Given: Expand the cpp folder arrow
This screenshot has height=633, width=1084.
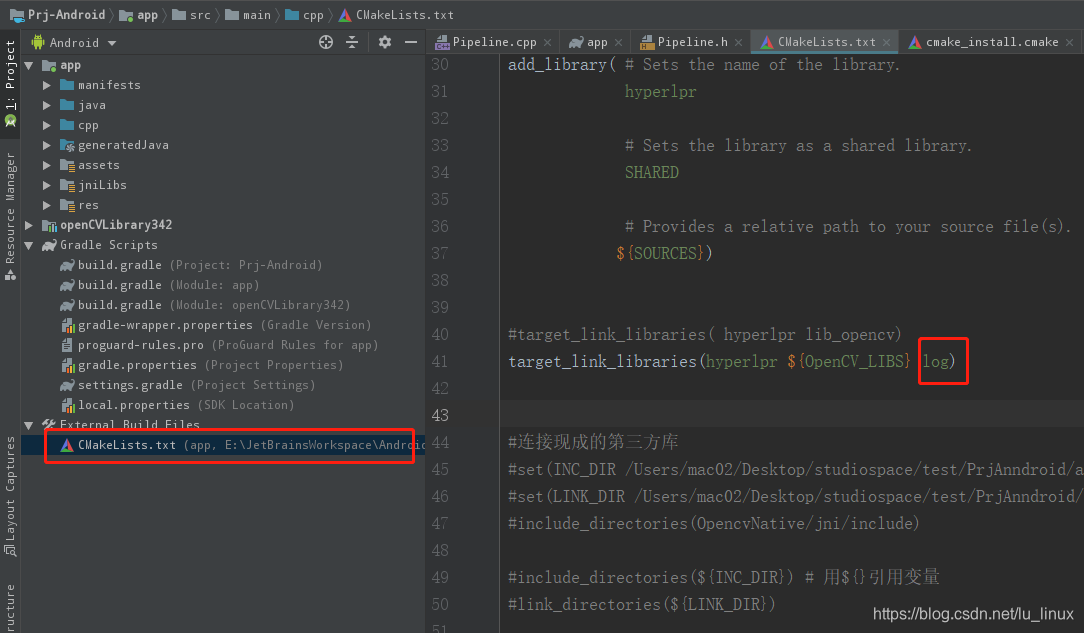Looking at the screenshot, I should 46,125.
